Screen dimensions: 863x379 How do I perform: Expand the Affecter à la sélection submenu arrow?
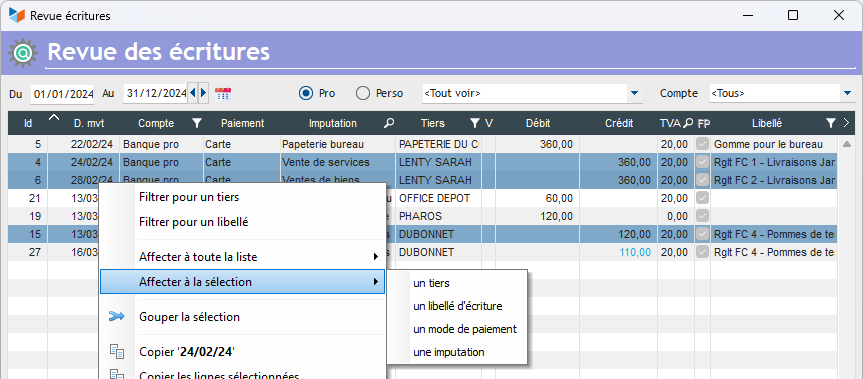[376, 282]
